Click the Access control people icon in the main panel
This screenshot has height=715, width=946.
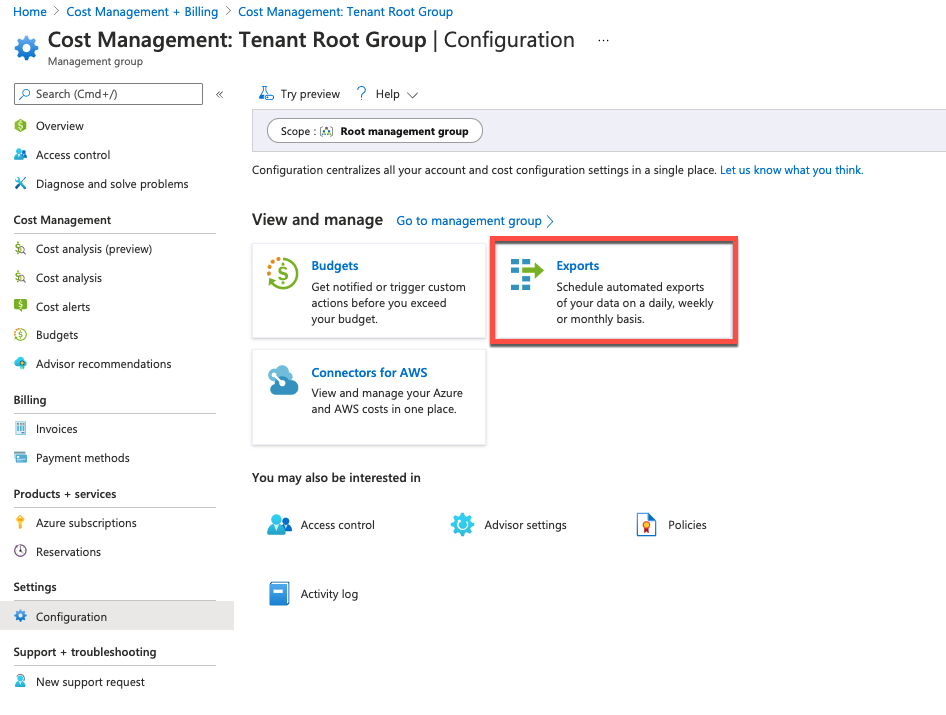tap(279, 525)
